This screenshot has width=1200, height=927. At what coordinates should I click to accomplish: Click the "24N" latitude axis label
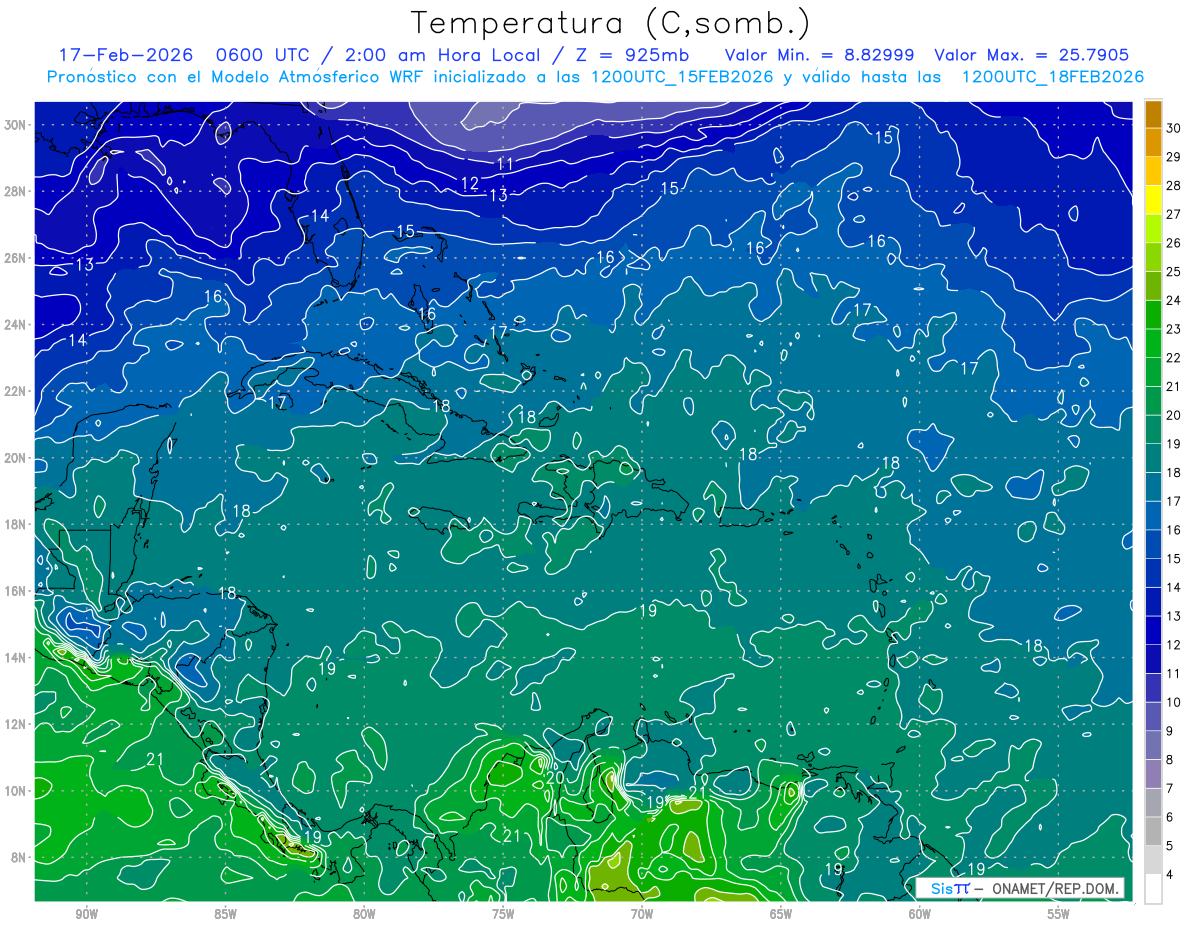17,325
